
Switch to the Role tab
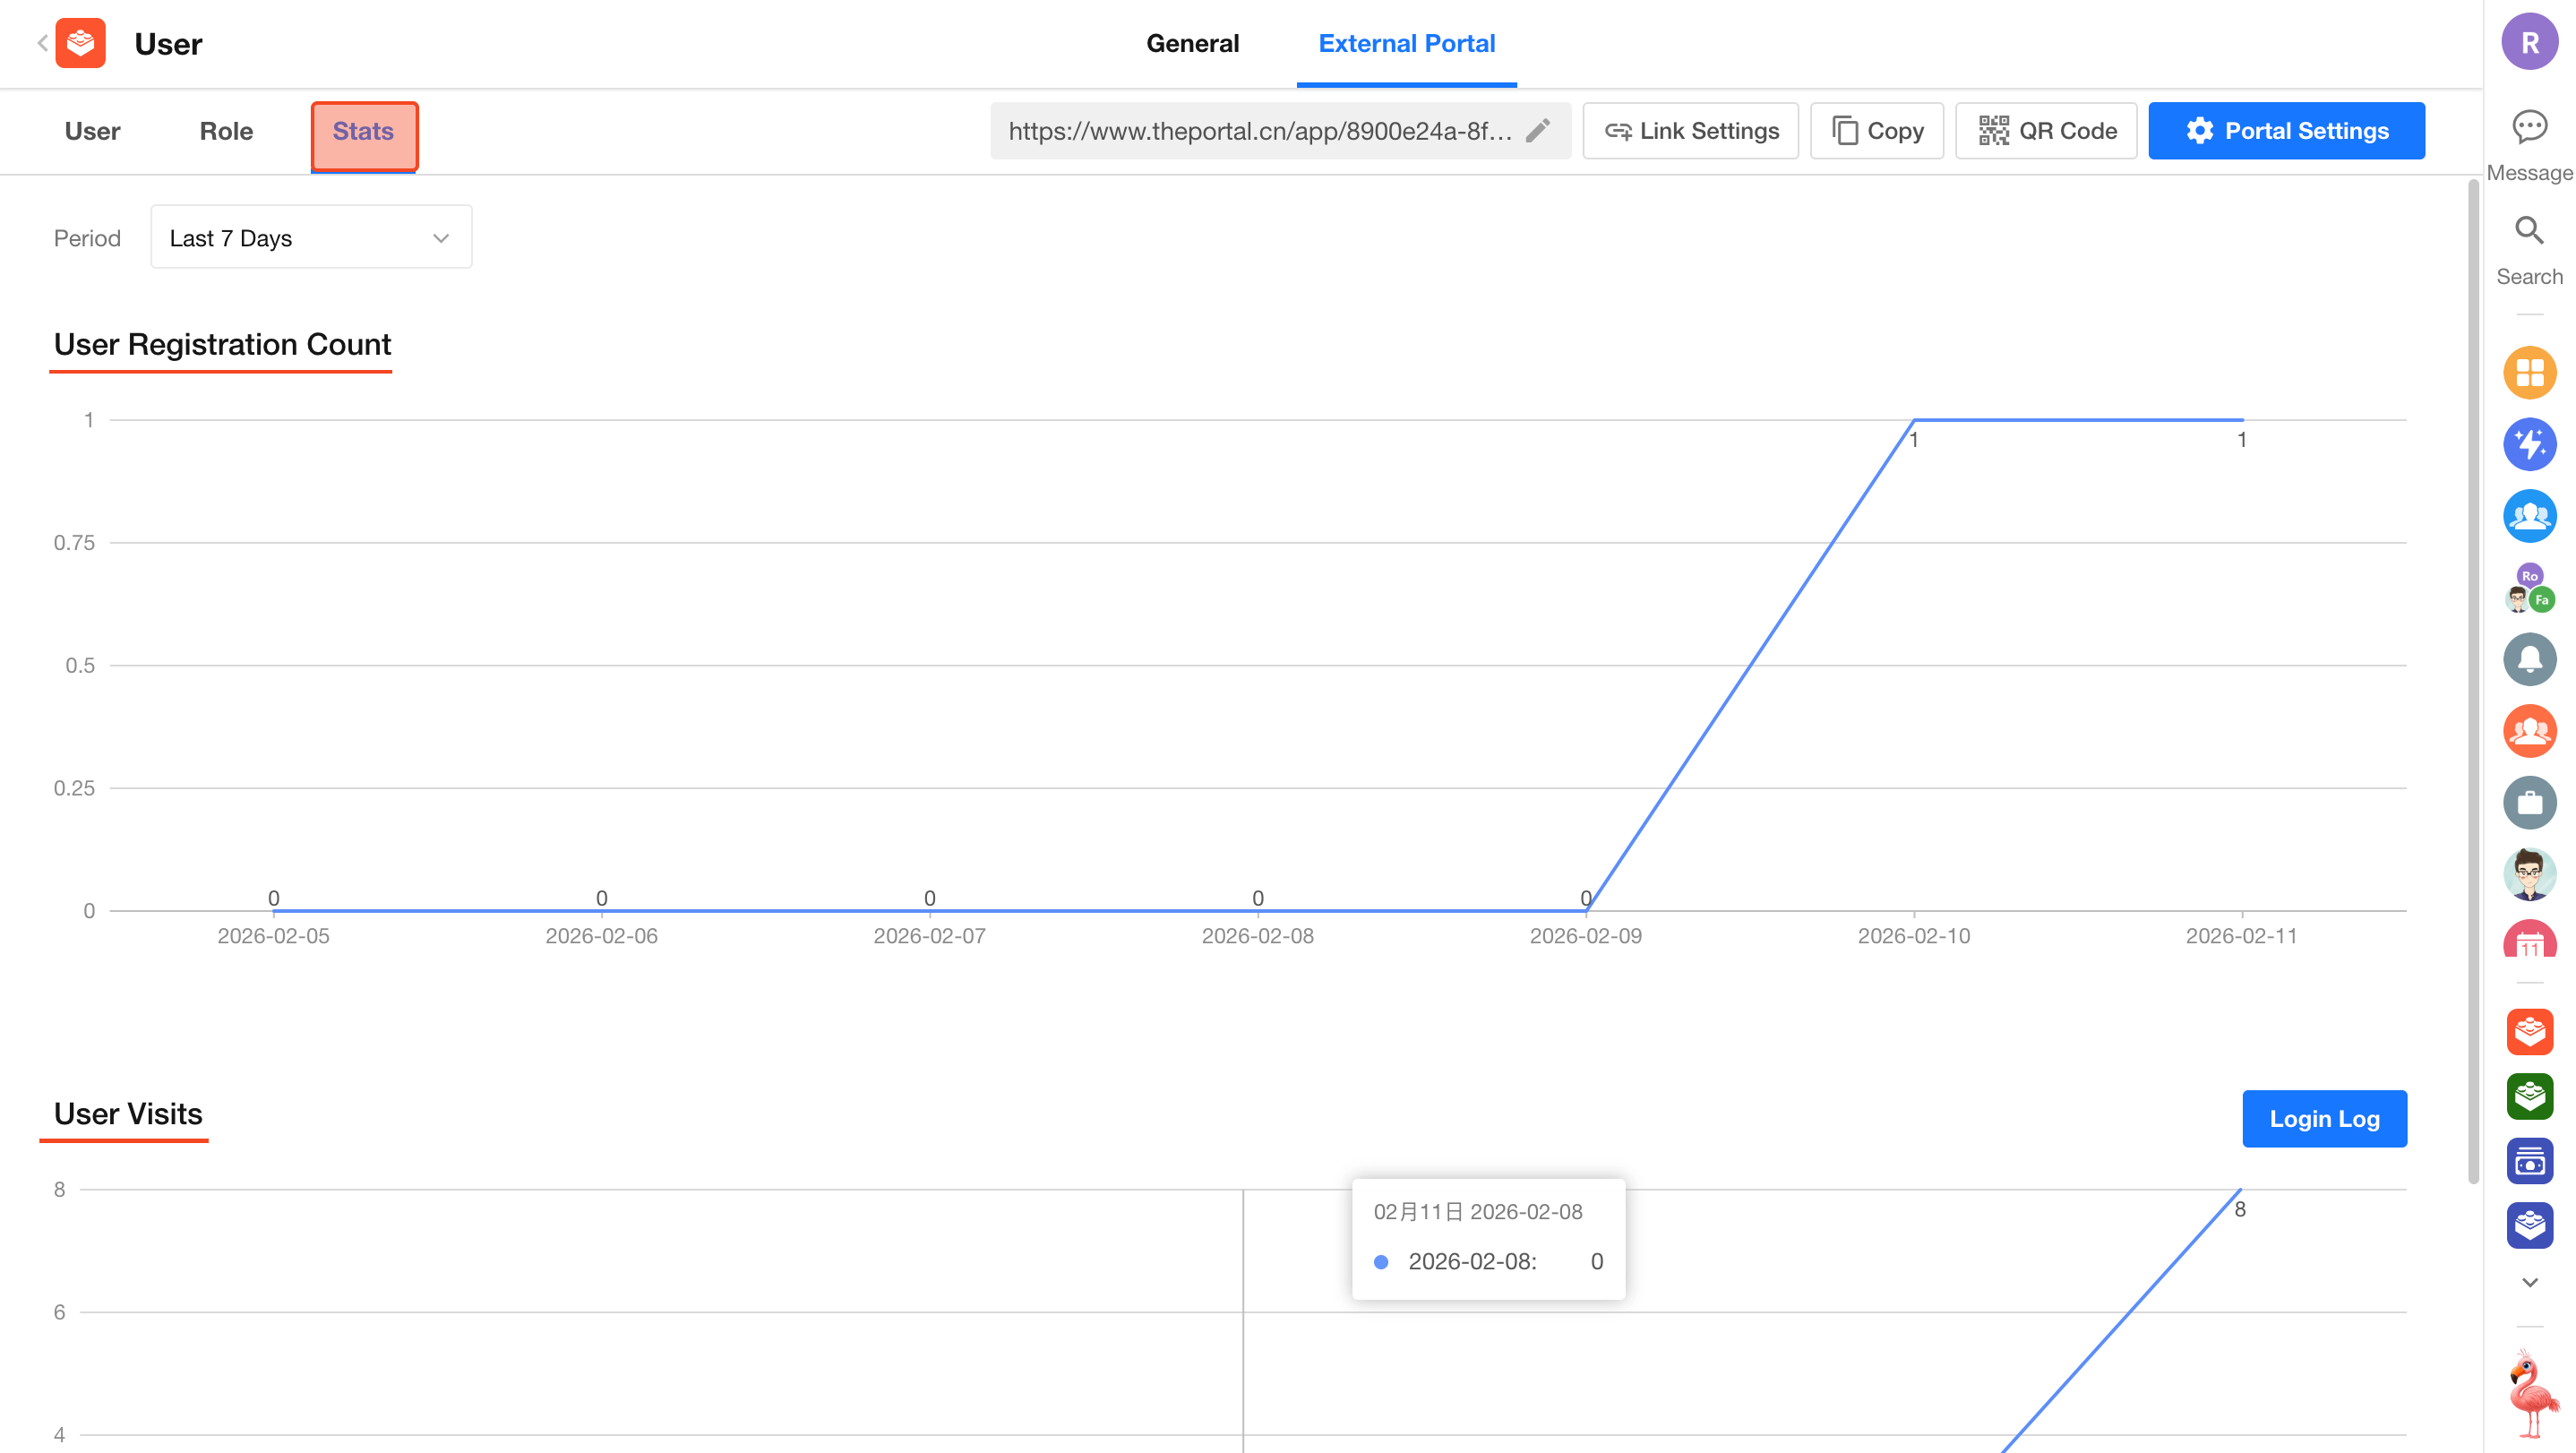click(226, 131)
